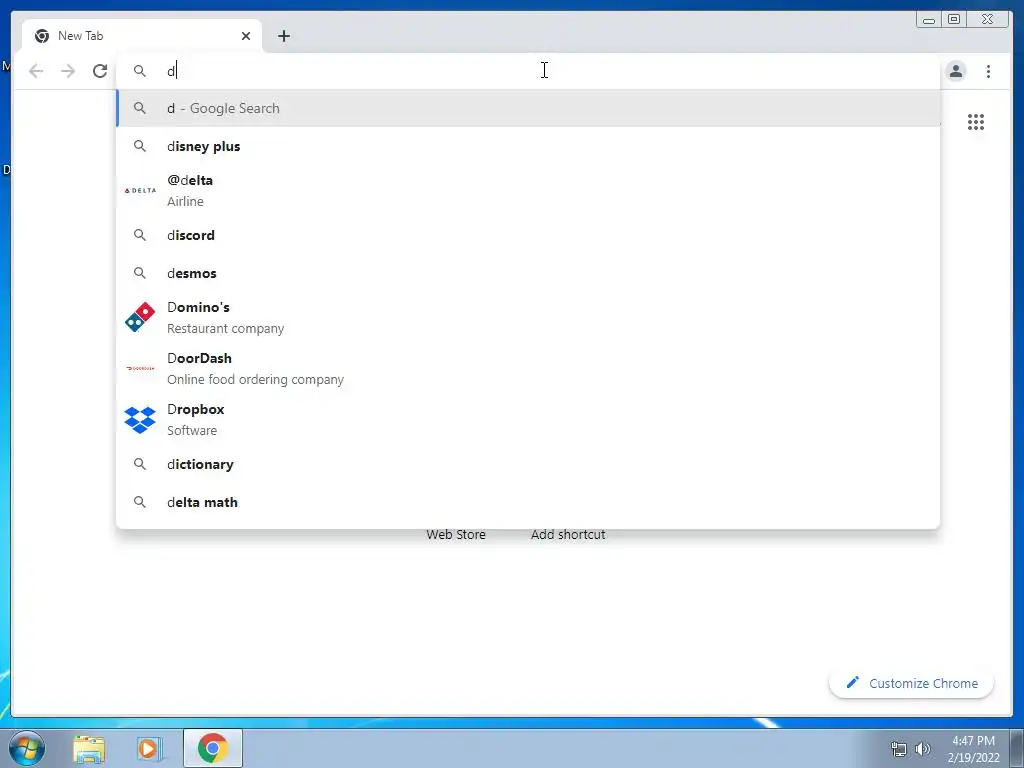Open Windows Explorer from the taskbar
This screenshot has width=1024, height=768.
tap(89, 748)
